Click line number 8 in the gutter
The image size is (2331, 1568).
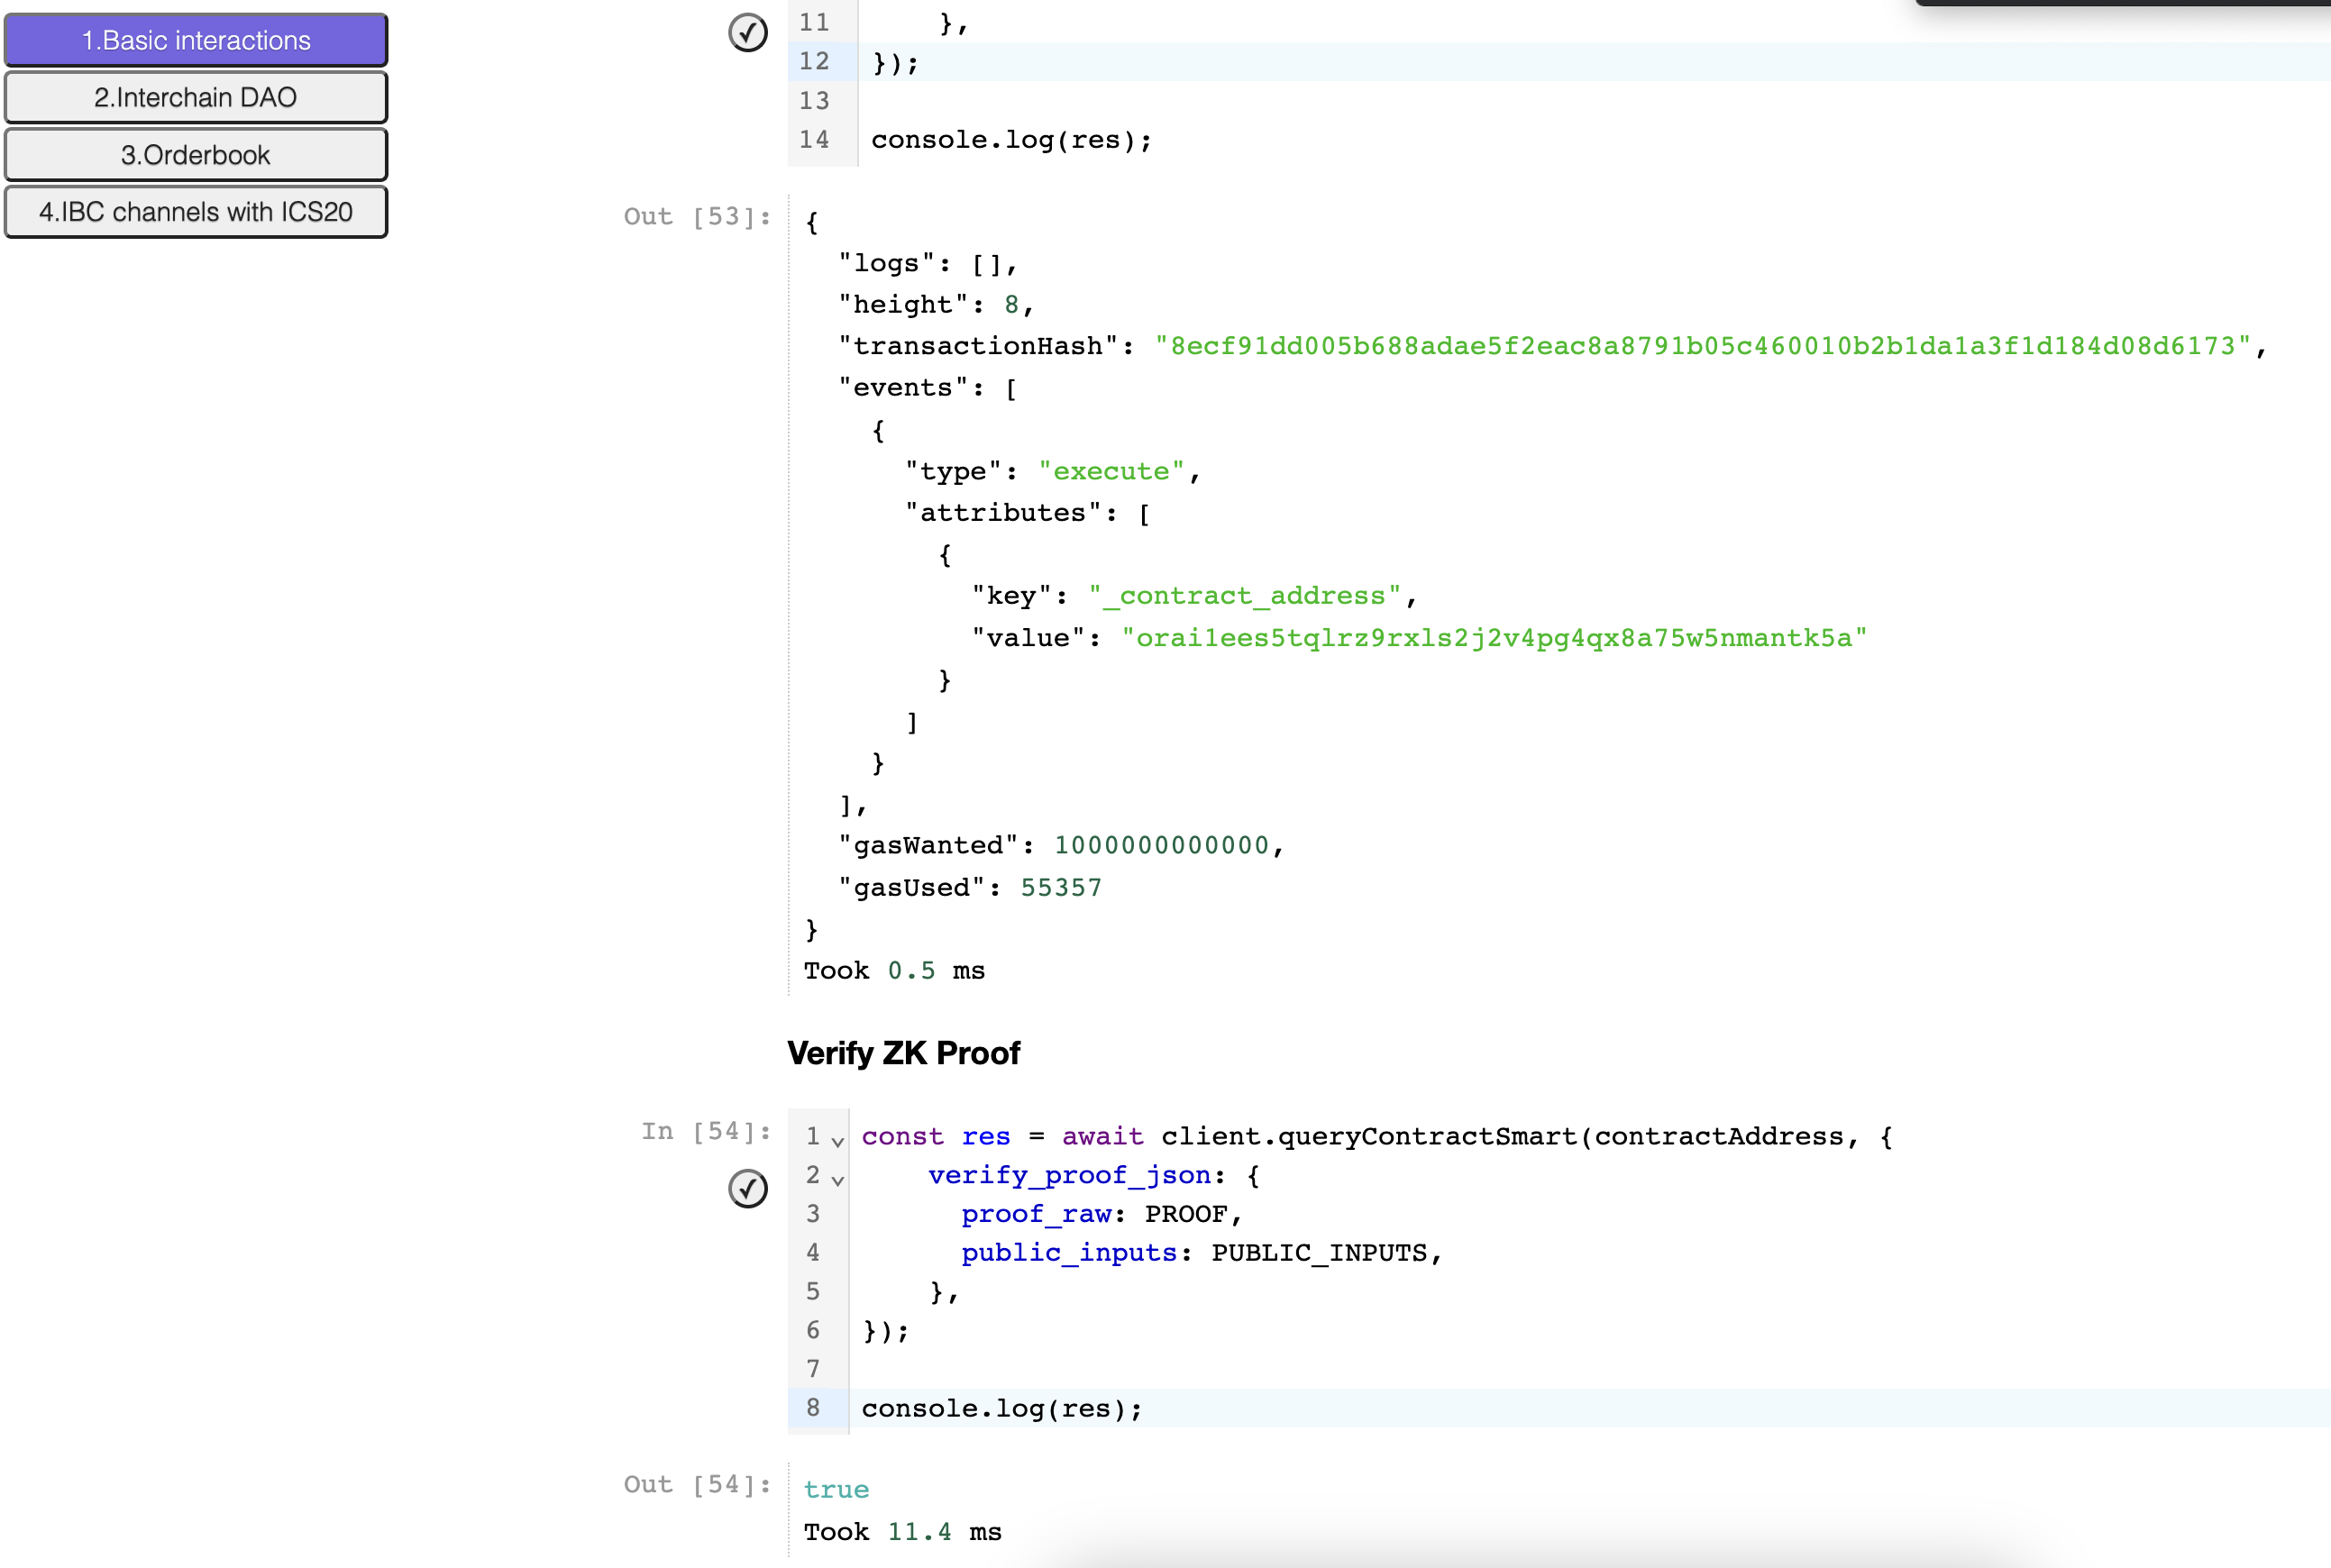point(813,1407)
